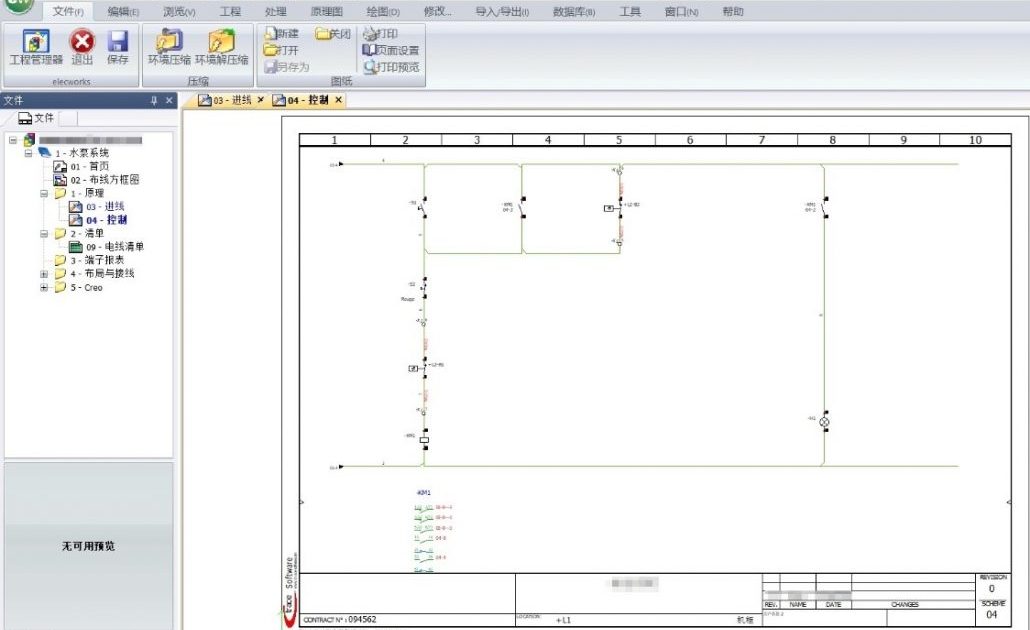Switch to the 03 - 进线 drawing tab
The height and width of the screenshot is (630, 1030).
pos(226,100)
